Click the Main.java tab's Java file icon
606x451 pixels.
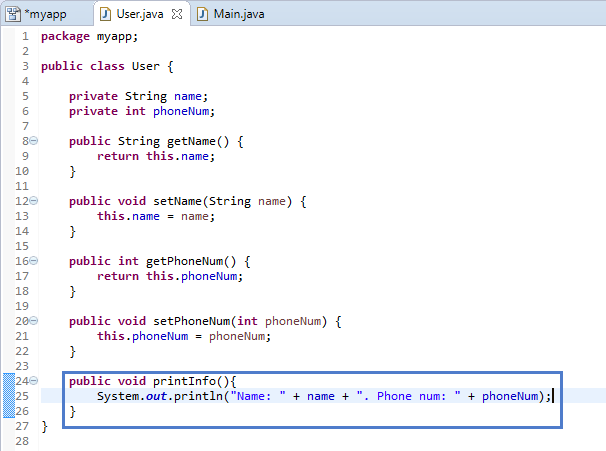point(203,14)
